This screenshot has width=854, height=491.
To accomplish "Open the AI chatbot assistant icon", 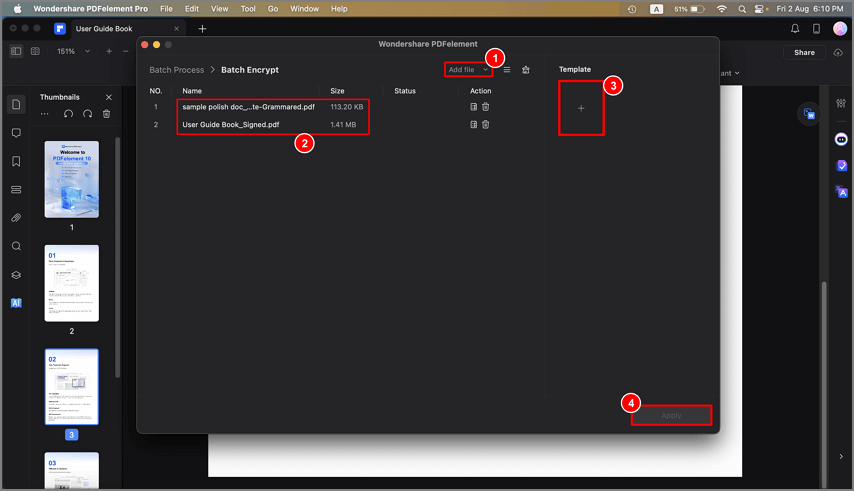I will coord(841,140).
